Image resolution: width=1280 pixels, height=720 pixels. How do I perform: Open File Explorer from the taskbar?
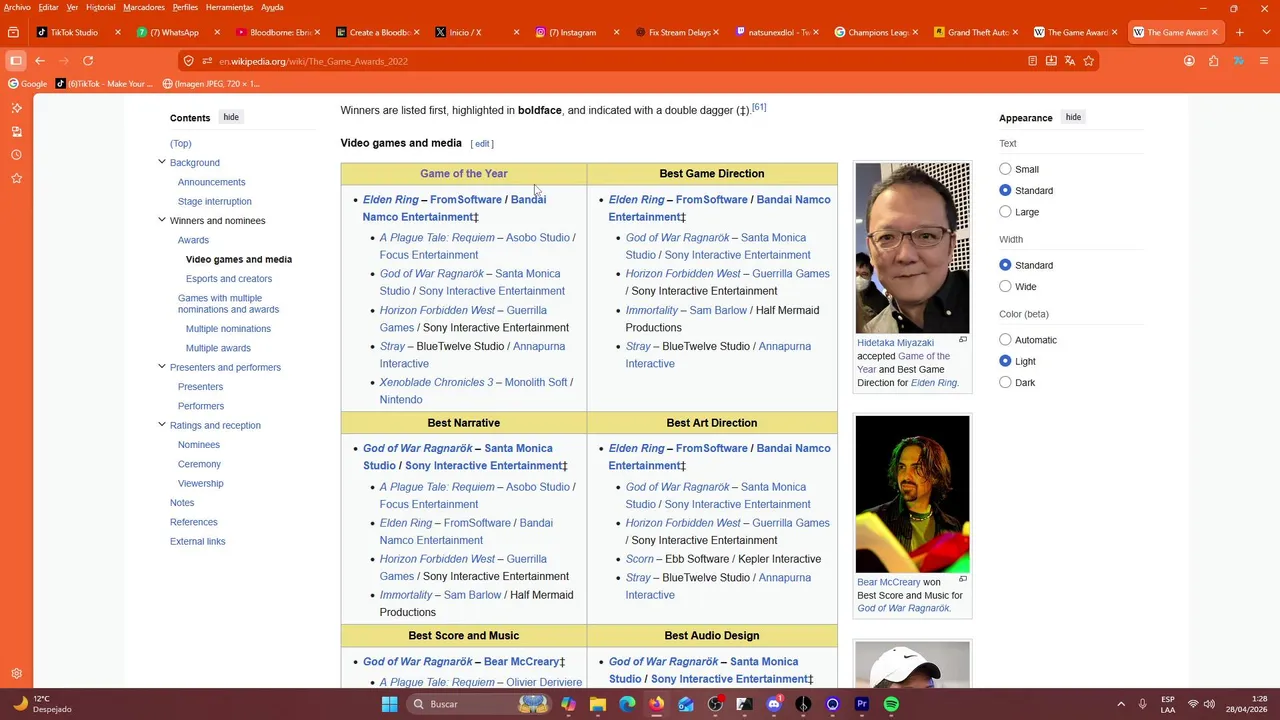point(598,704)
